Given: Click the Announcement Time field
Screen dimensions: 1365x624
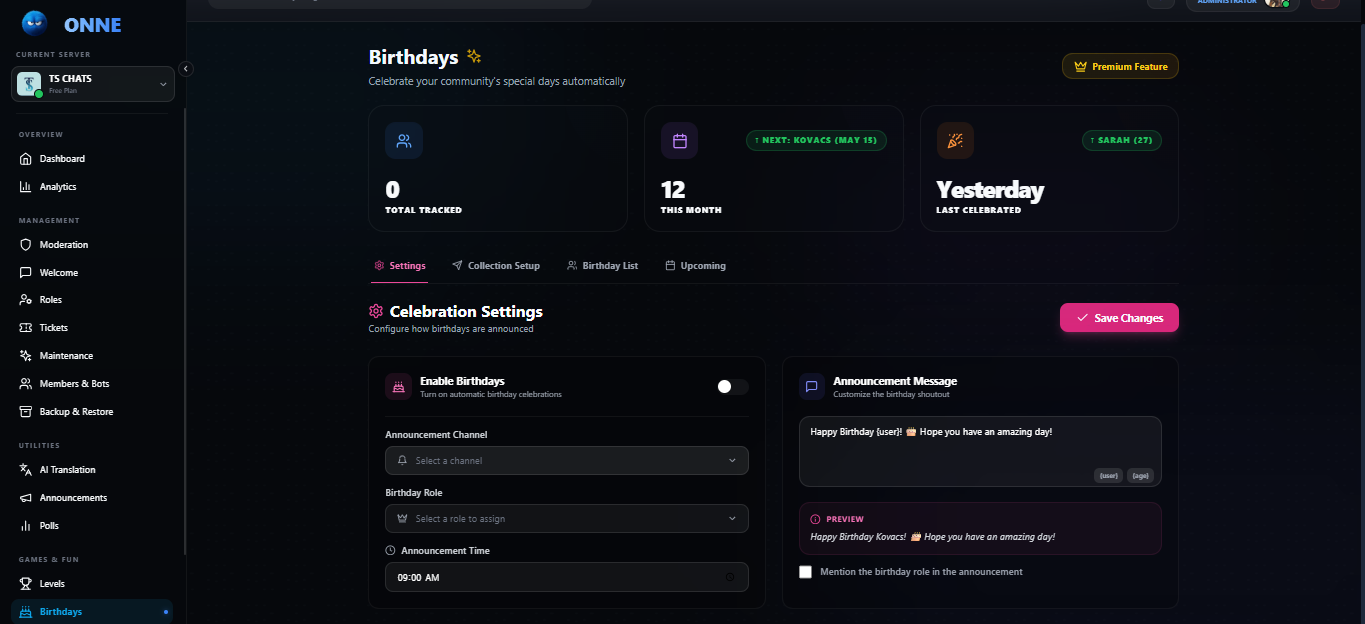Looking at the screenshot, I should (x=566, y=577).
